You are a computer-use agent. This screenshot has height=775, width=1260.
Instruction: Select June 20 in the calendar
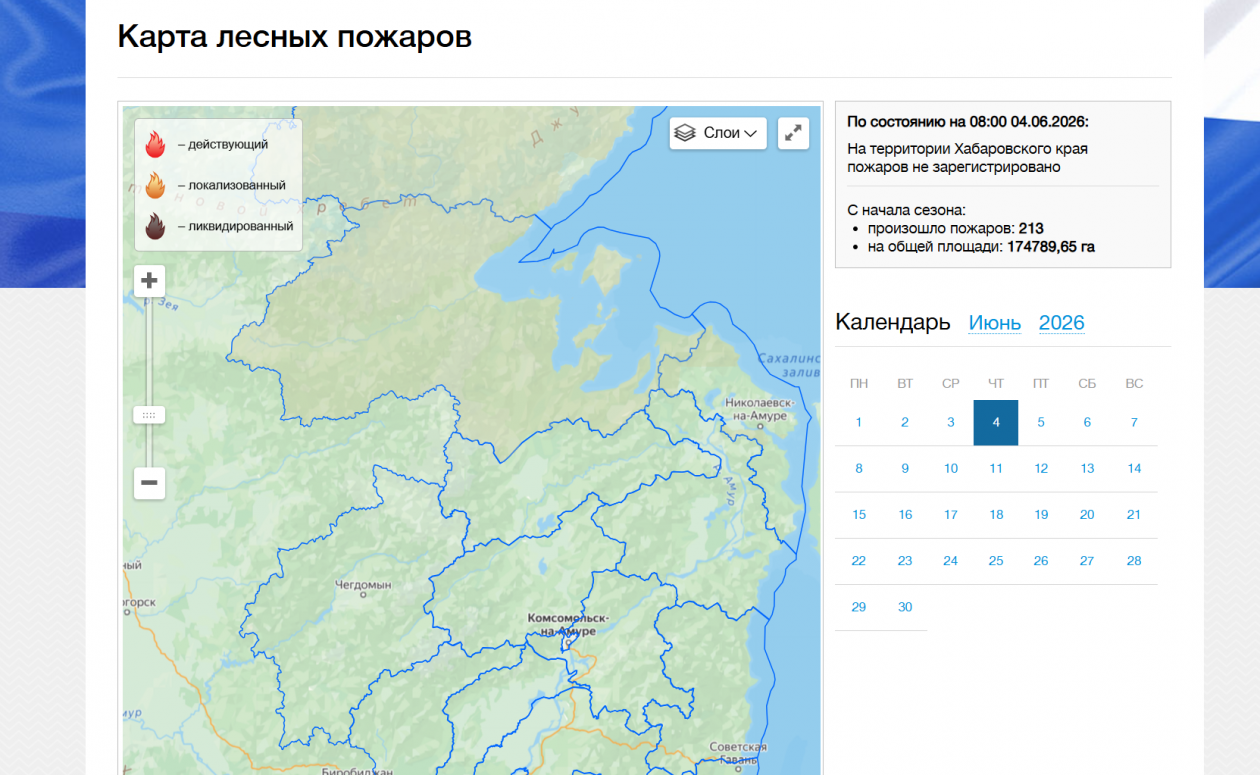pos(1087,515)
